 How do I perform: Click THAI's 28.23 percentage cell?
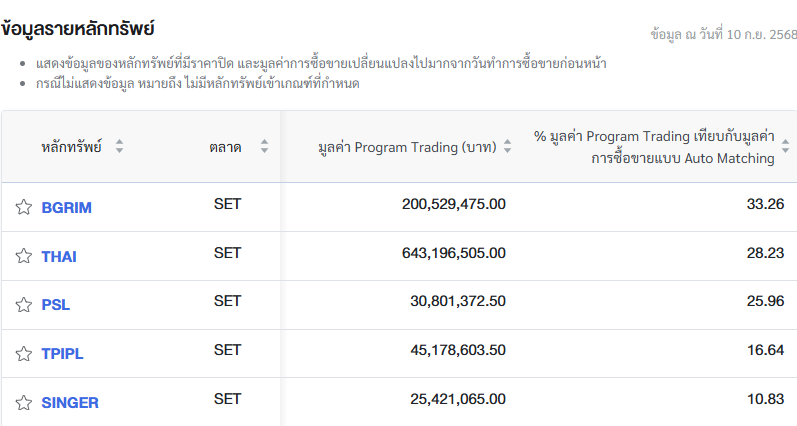(764, 253)
